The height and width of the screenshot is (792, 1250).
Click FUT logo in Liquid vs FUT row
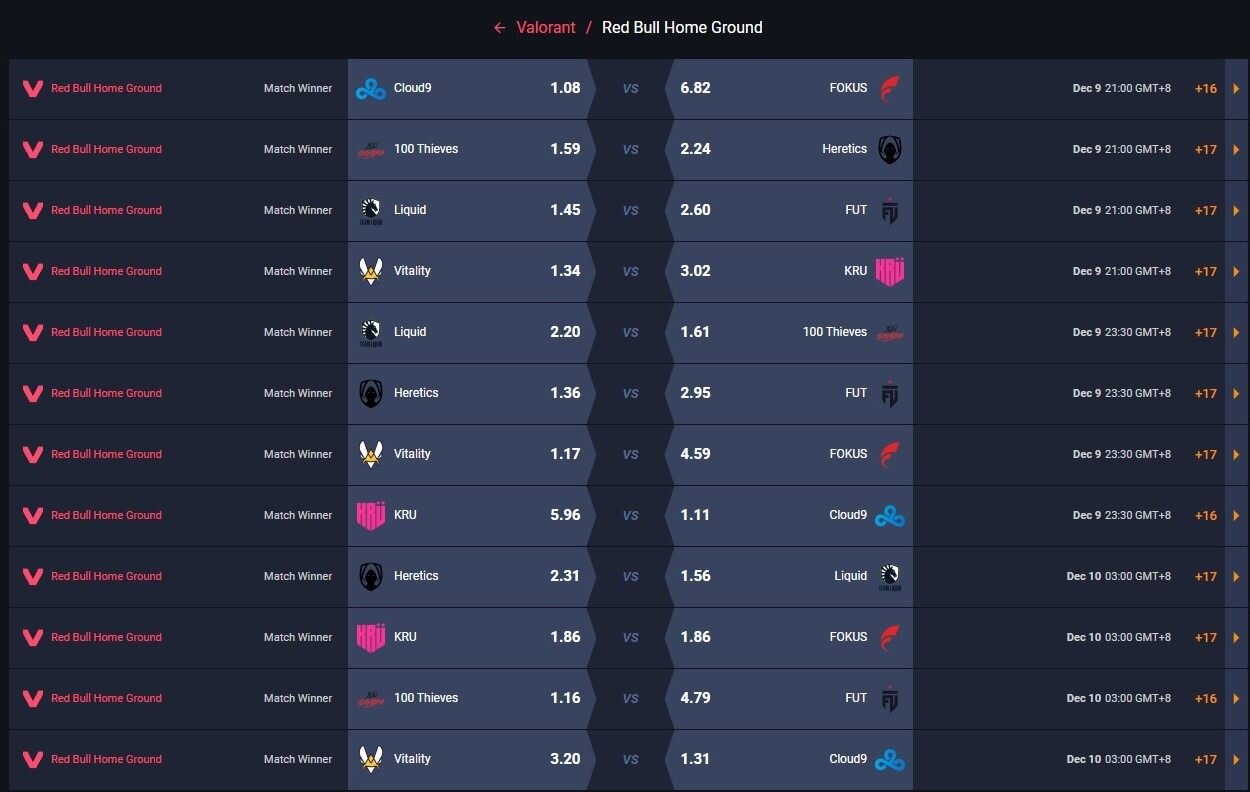pos(890,211)
